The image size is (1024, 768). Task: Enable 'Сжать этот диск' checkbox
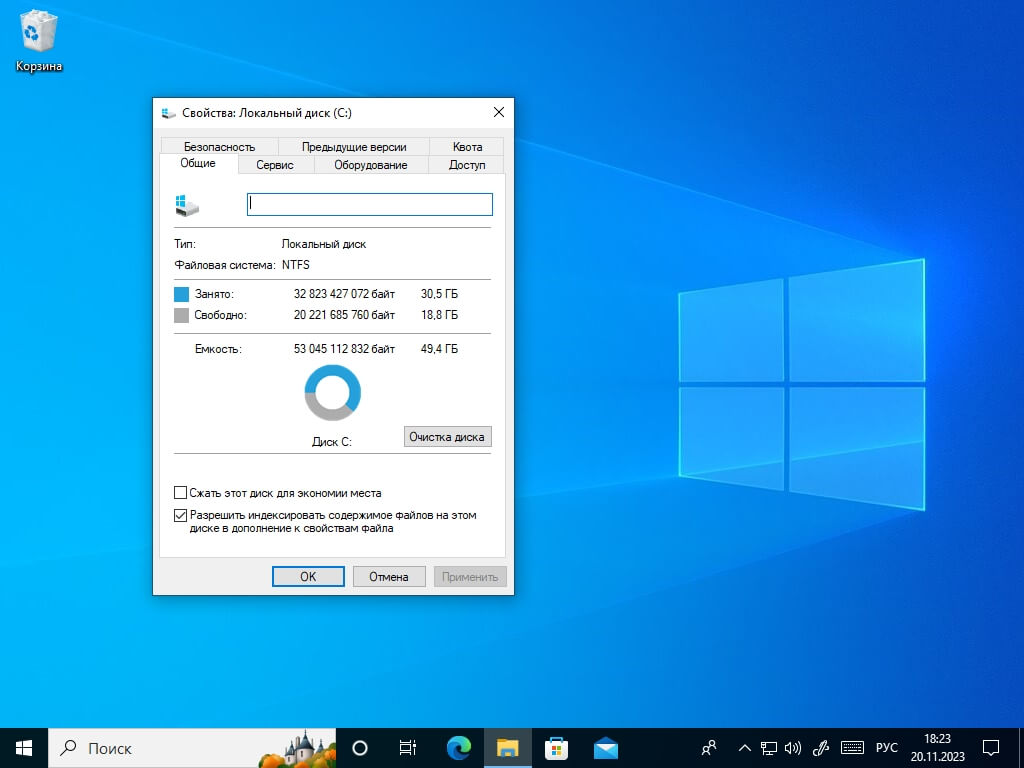[x=181, y=493]
